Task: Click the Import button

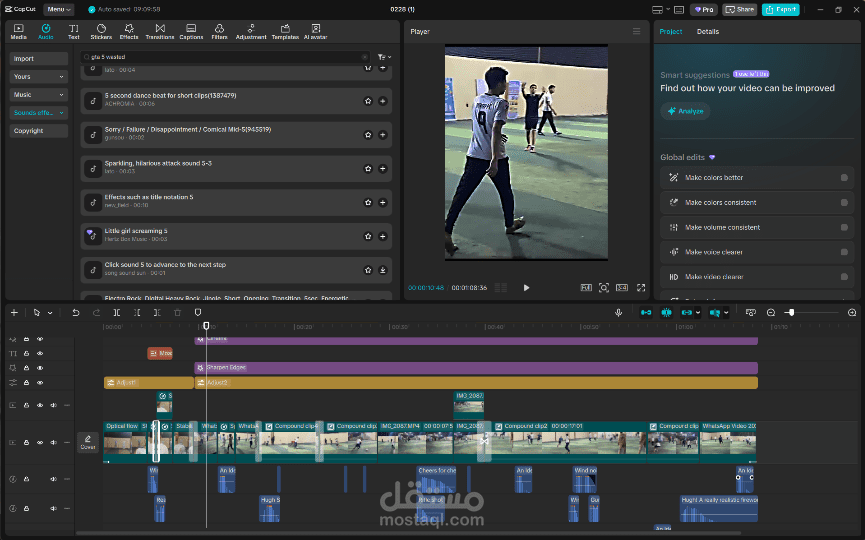Action: (39, 58)
